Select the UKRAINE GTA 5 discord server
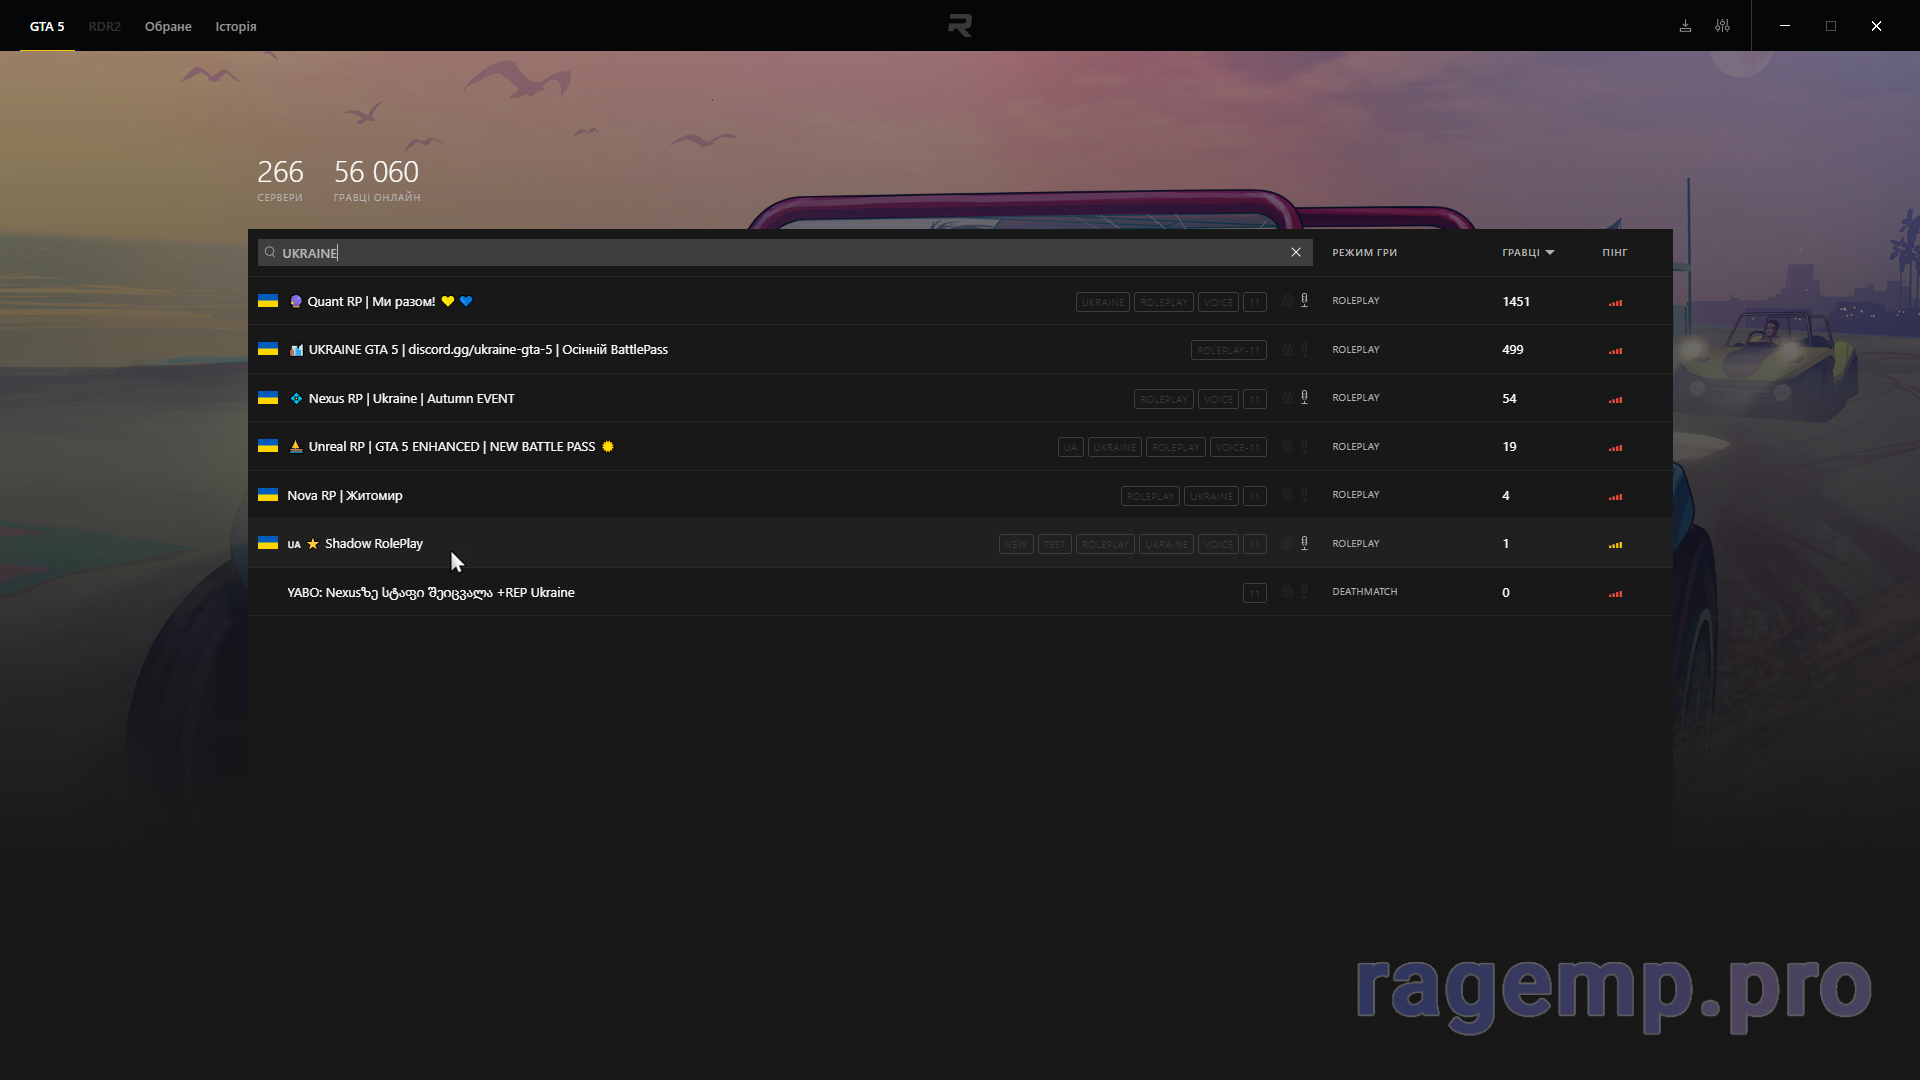1920x1080 pixels. (x=488, y=350)
